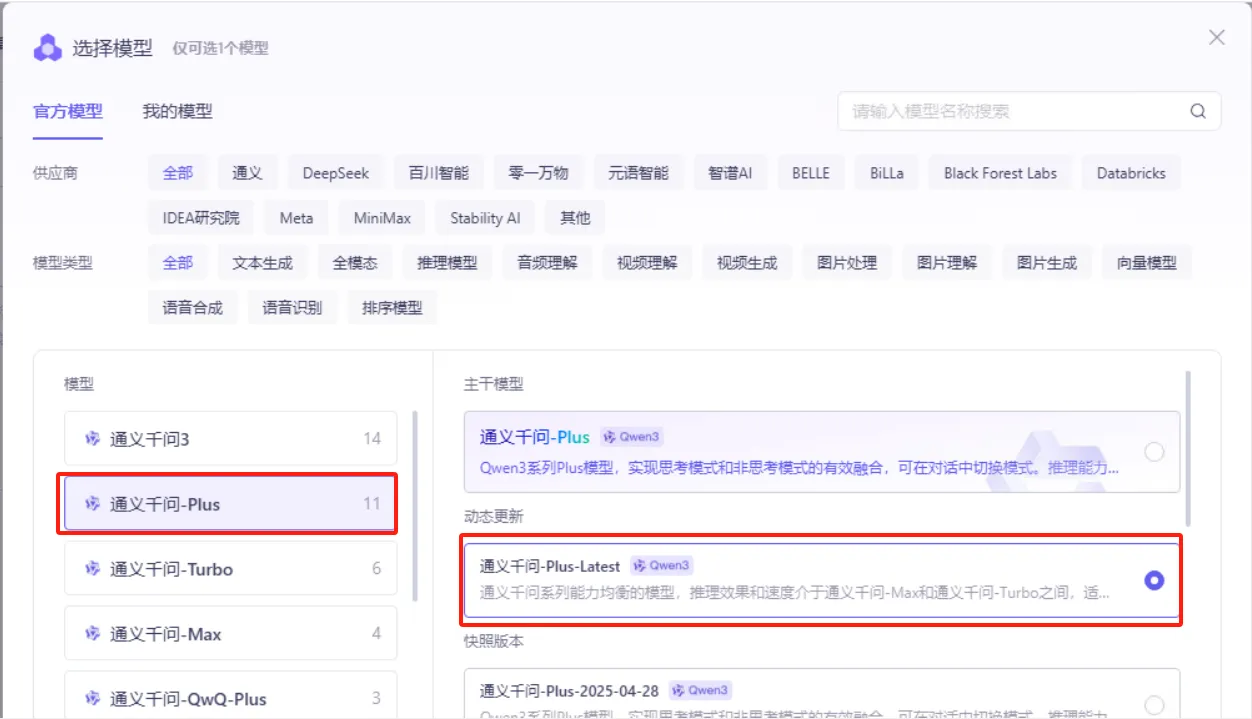The image size is (1252, 719).
Task: Click the icon beside 通义千问-QwQ-Plus
Action: 93,699
